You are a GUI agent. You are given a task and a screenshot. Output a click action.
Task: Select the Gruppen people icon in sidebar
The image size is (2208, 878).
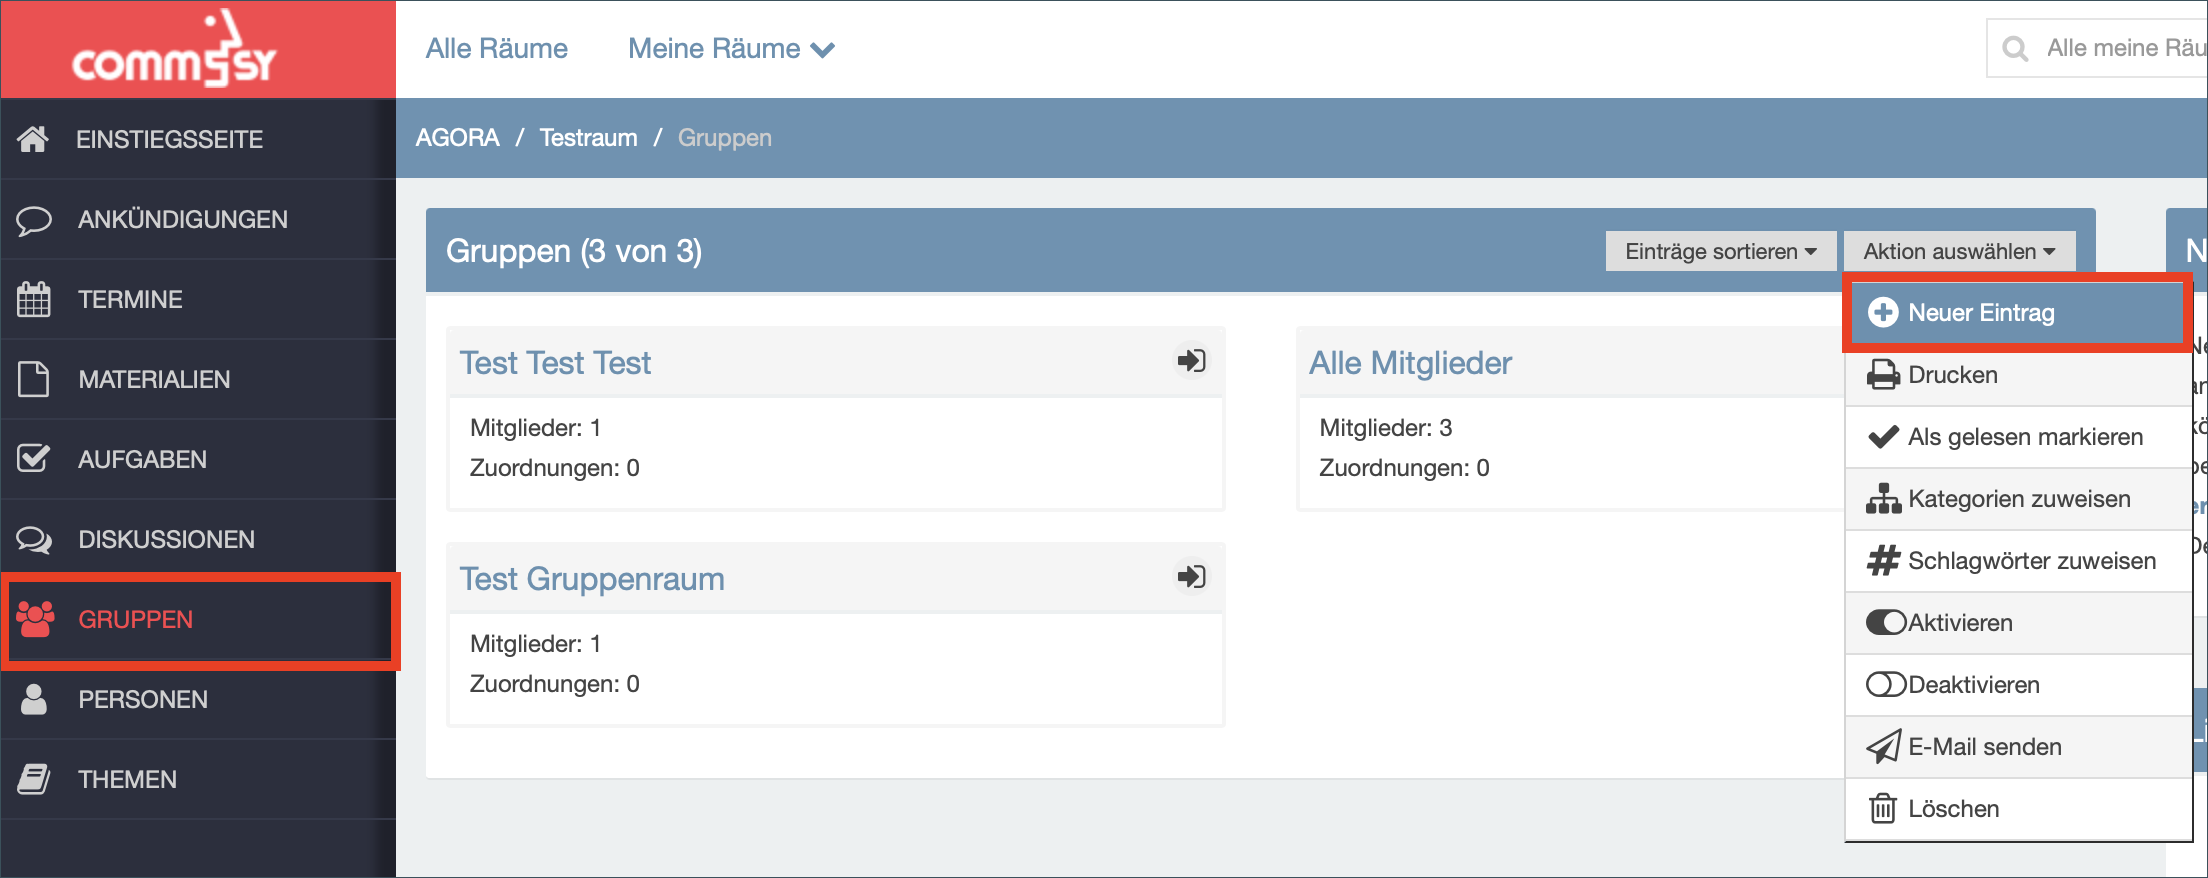pyautogui.click(x=35, y=619)
